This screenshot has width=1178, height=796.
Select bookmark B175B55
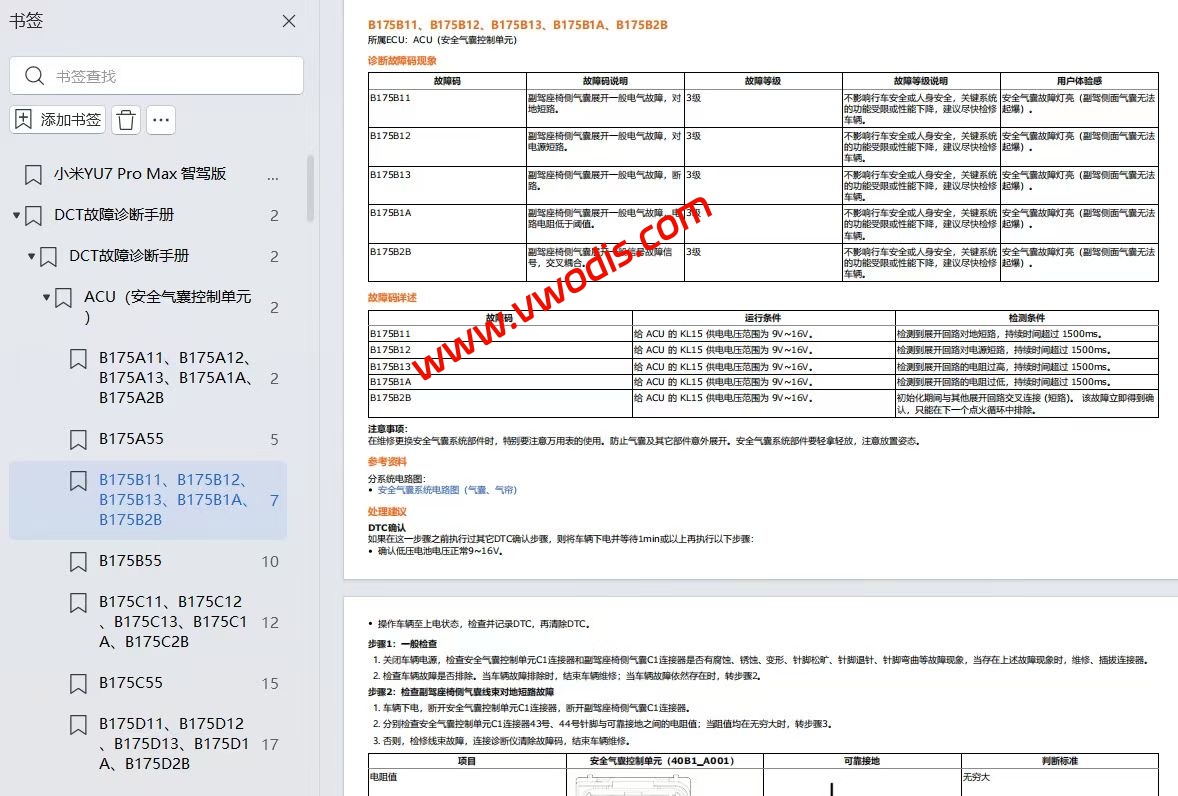pyautogui.click(x=132, y=560)
